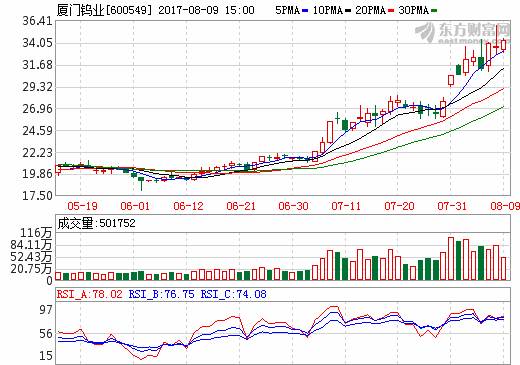The image size is (520, 365).
Task: Click the 20PMA legend label
Action: point(371,10)
